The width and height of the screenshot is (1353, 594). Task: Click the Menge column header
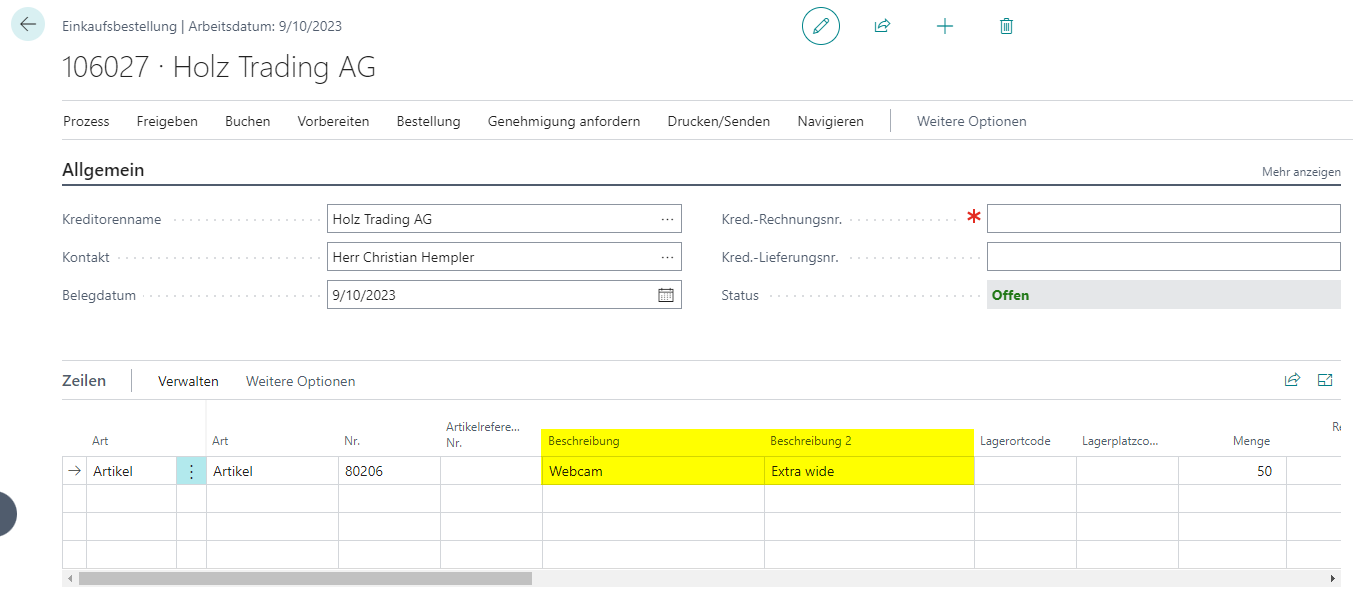coord(1251,441)
